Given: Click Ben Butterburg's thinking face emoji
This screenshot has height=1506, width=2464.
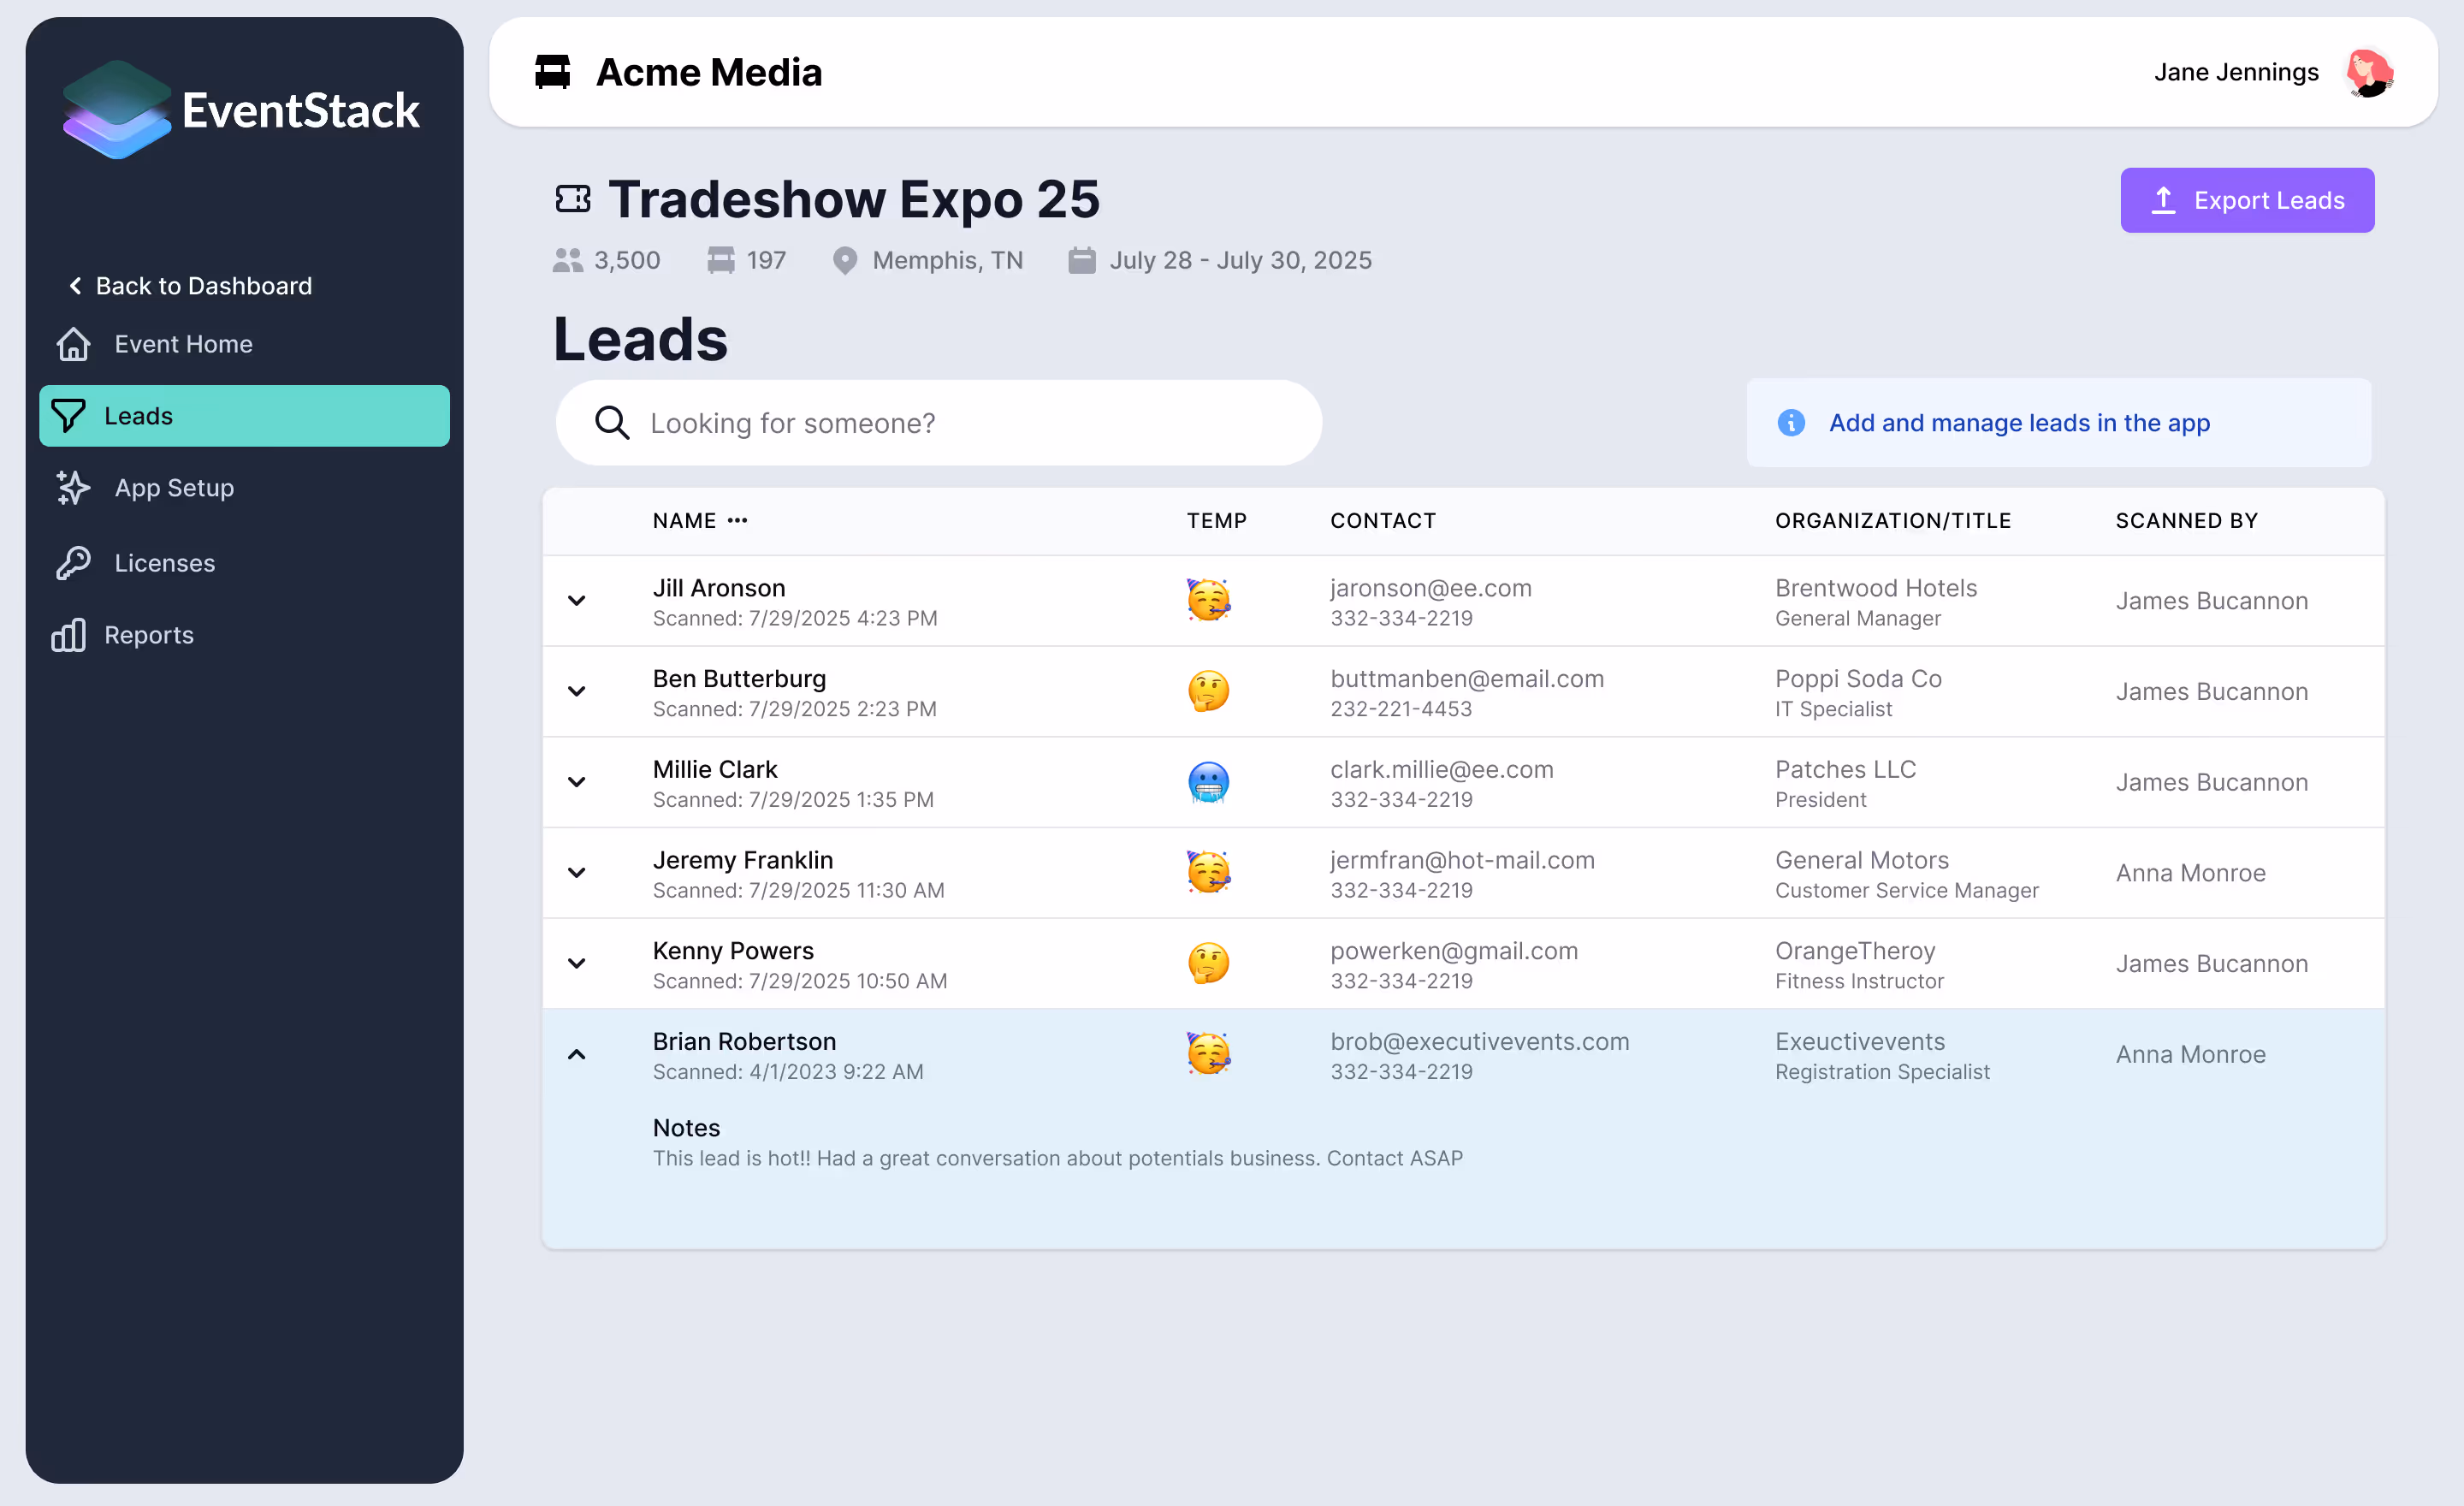Looking at the screenshot, I should tap(1208, 692).
